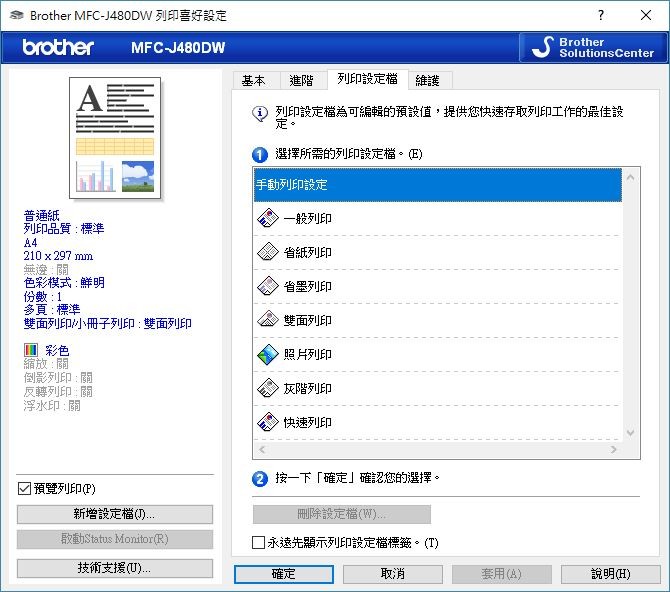Click the question mark help button
Viewport: 670px width, 592px height.
[x=601, y=15]
